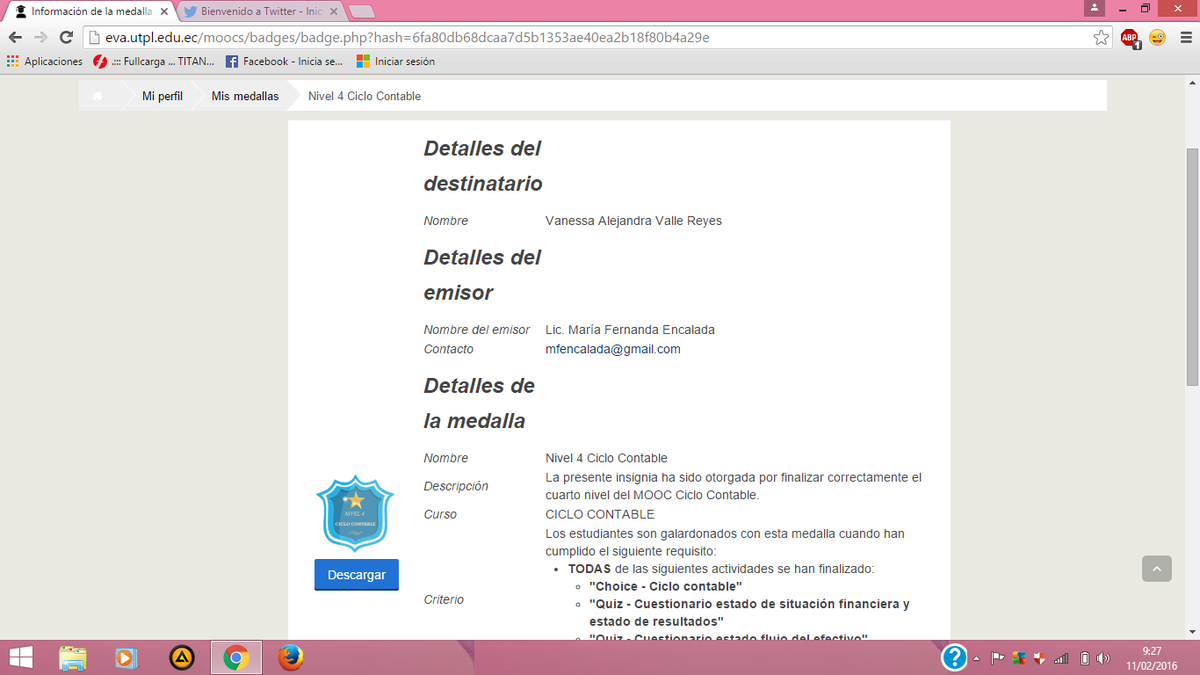The width and height of the screenshot is (1200, 675).
Task: Click the battery tray icon
Action: coord(1083,658)
